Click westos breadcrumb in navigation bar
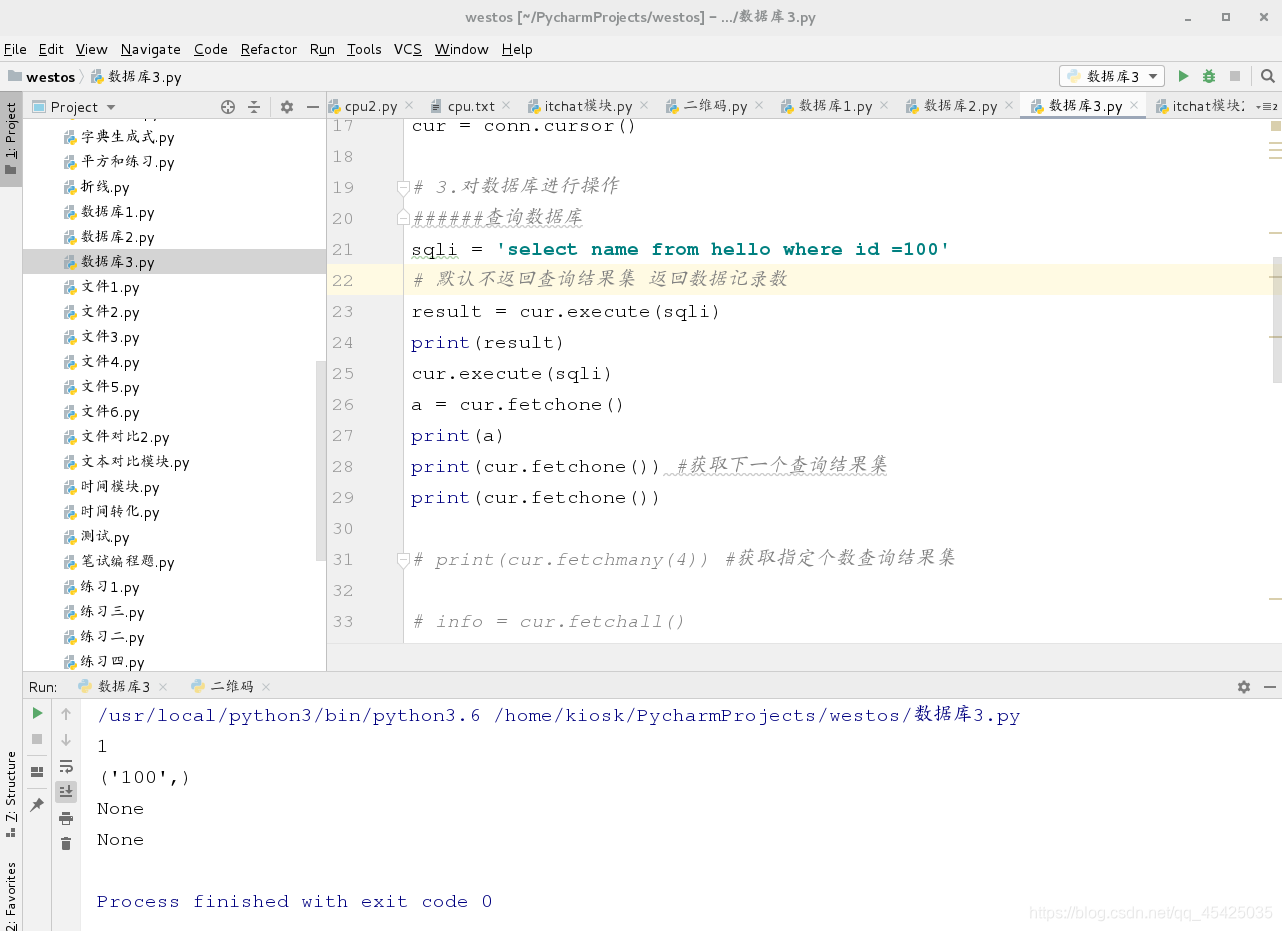This screenshot has width=1282, height=931. tap(41, 77)
